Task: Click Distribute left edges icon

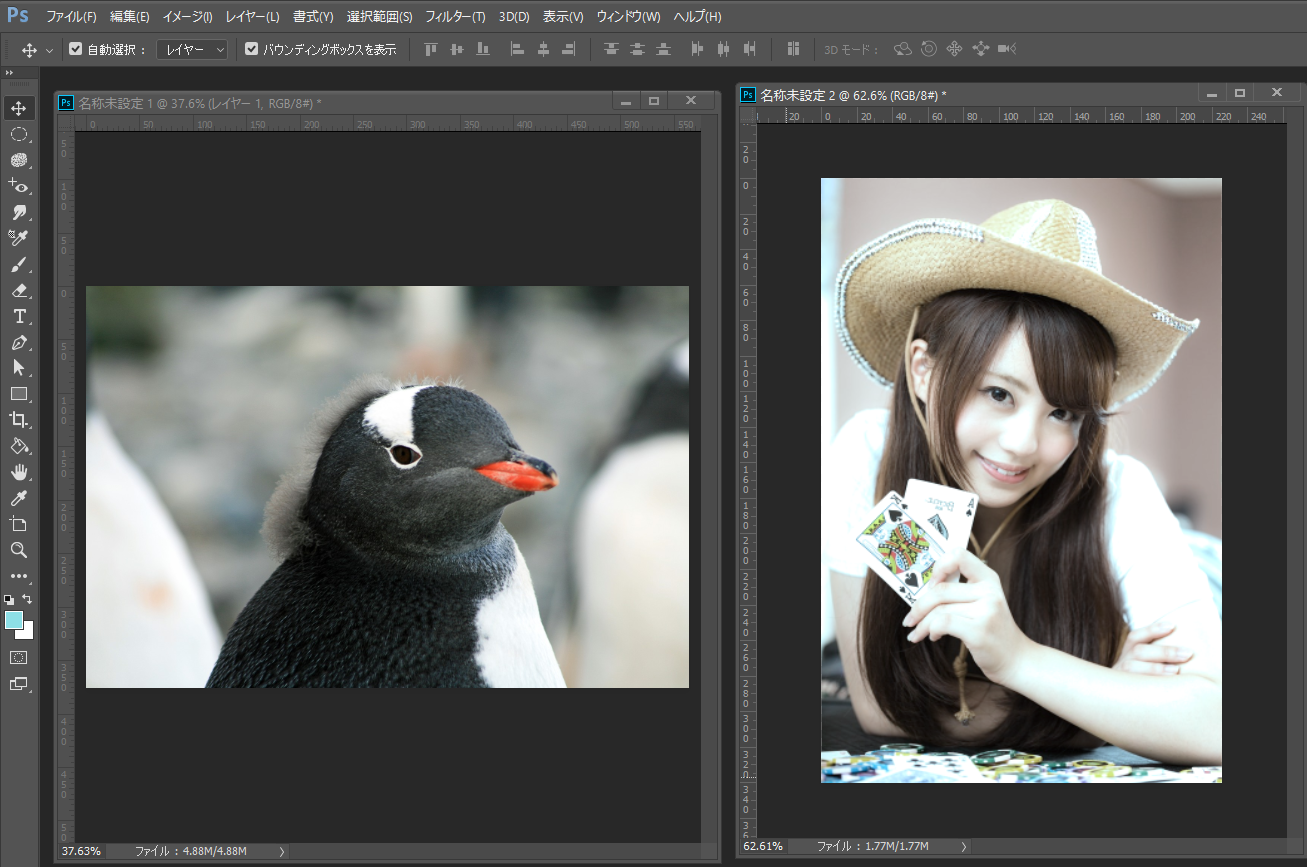Action: coord(697,49)
